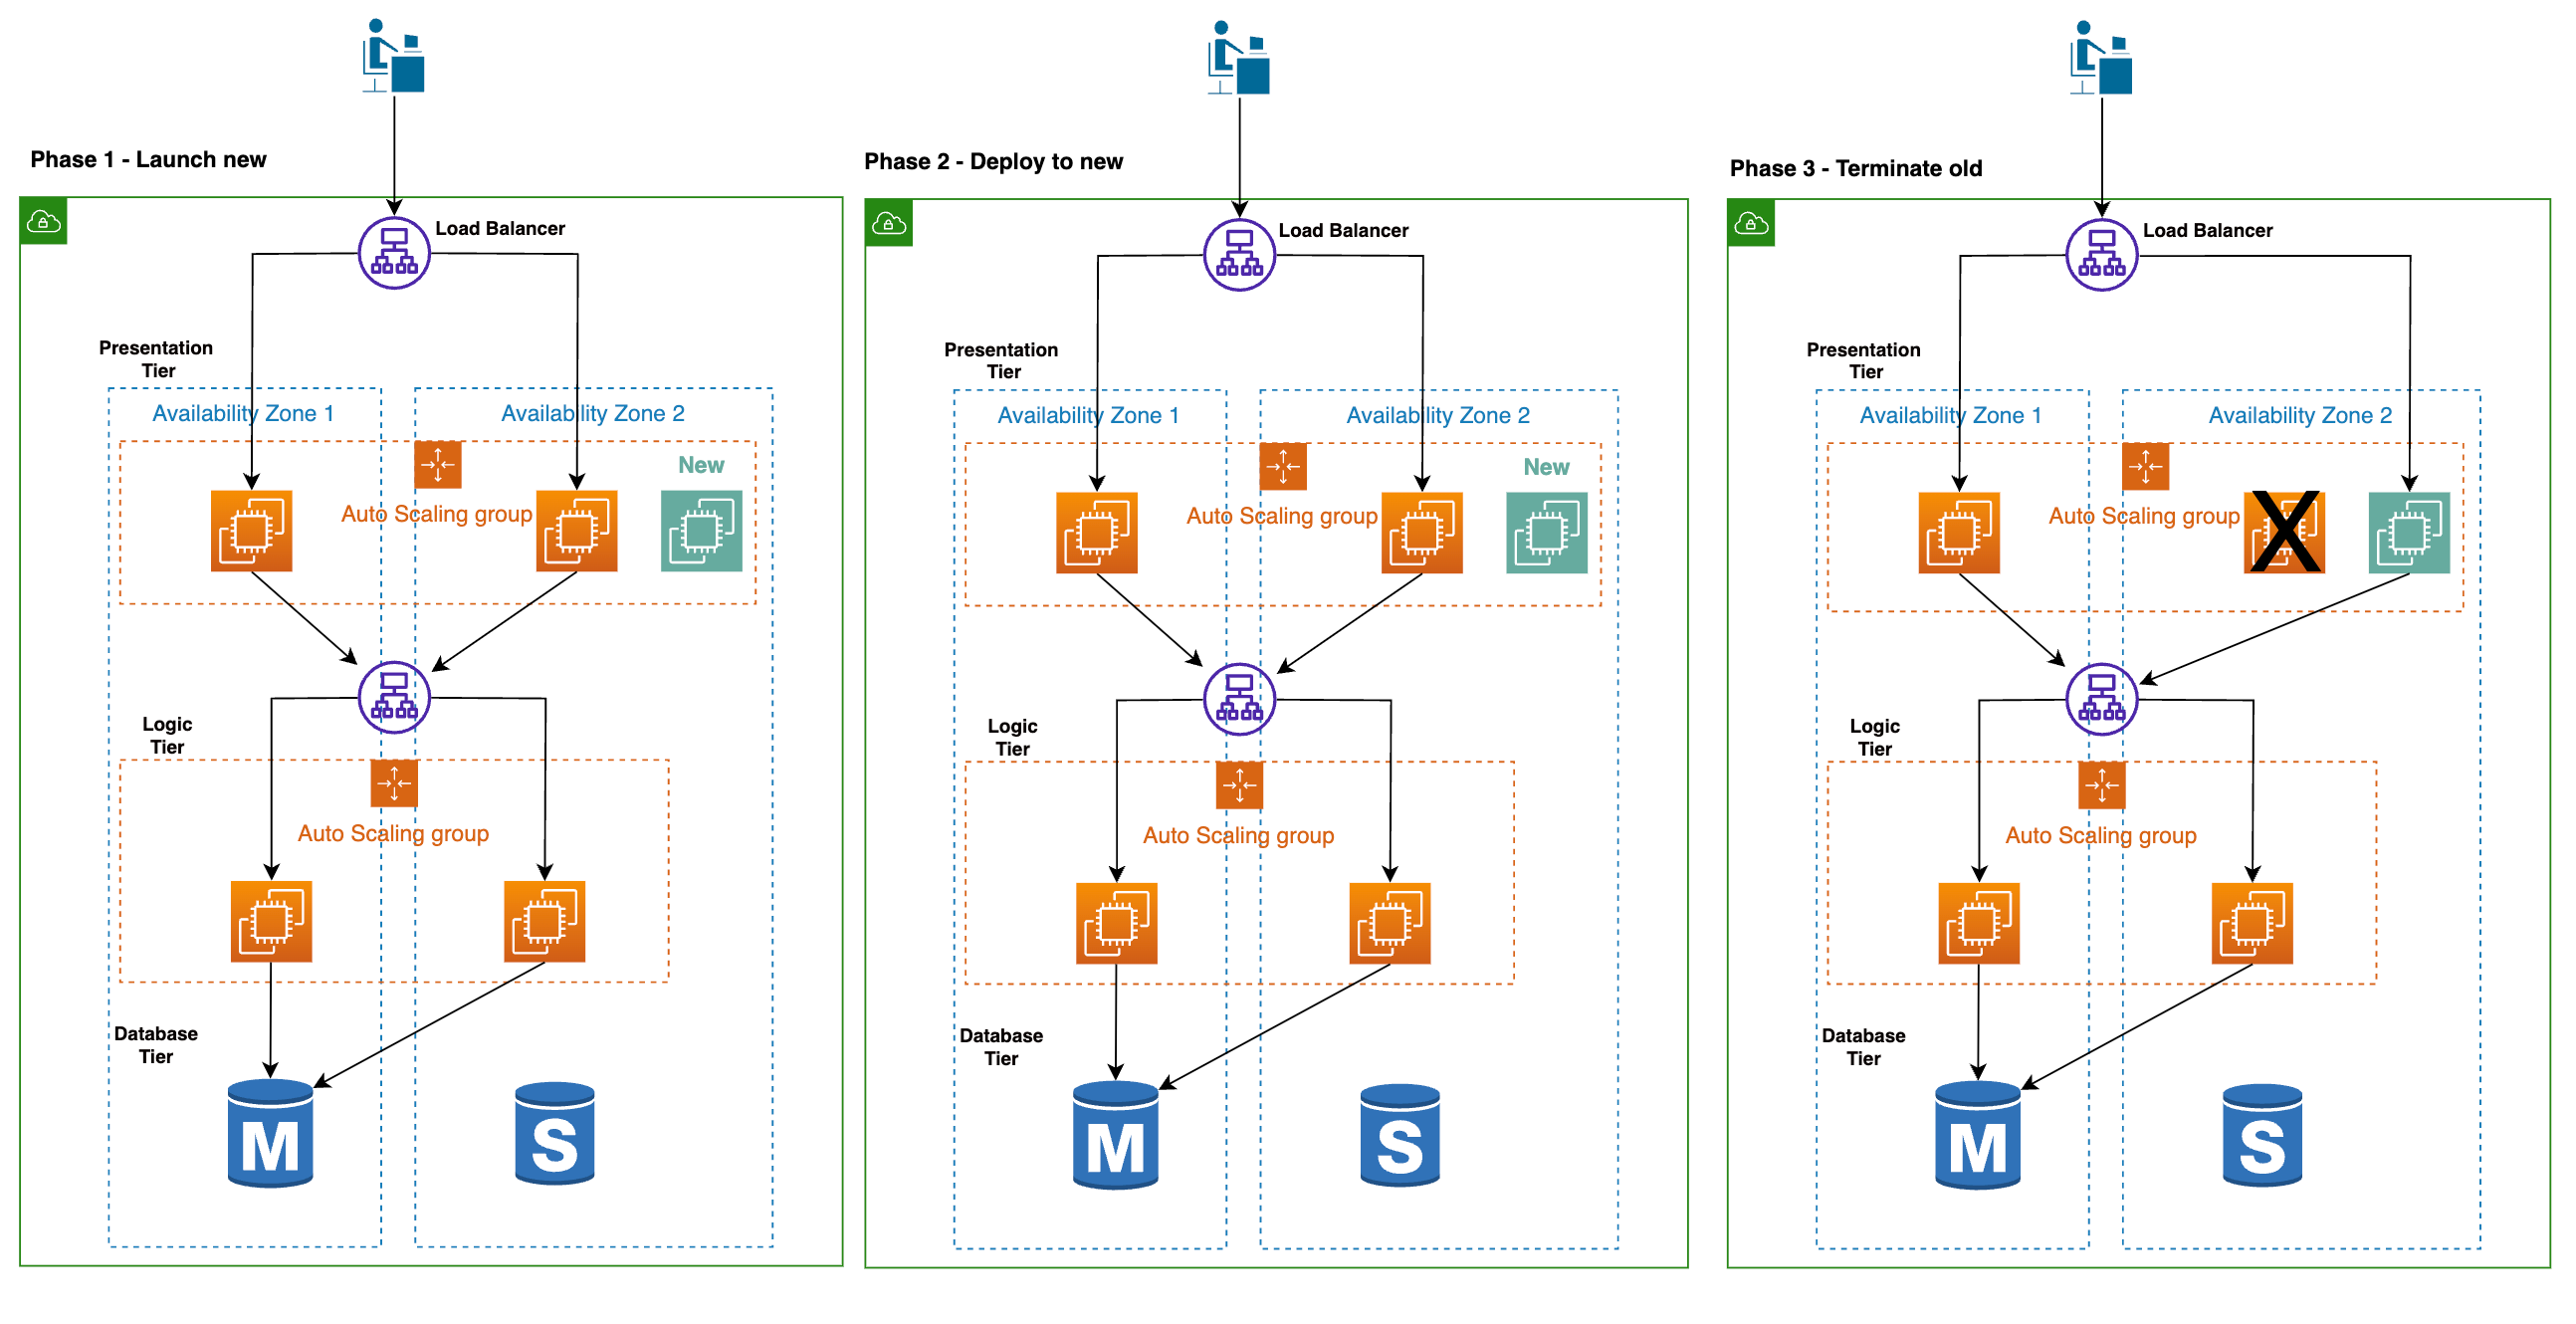Click Phase 2 Zone 1 presentation instance
This screenshot has height=1324, width=2576.
click(x=1096, y=533)
